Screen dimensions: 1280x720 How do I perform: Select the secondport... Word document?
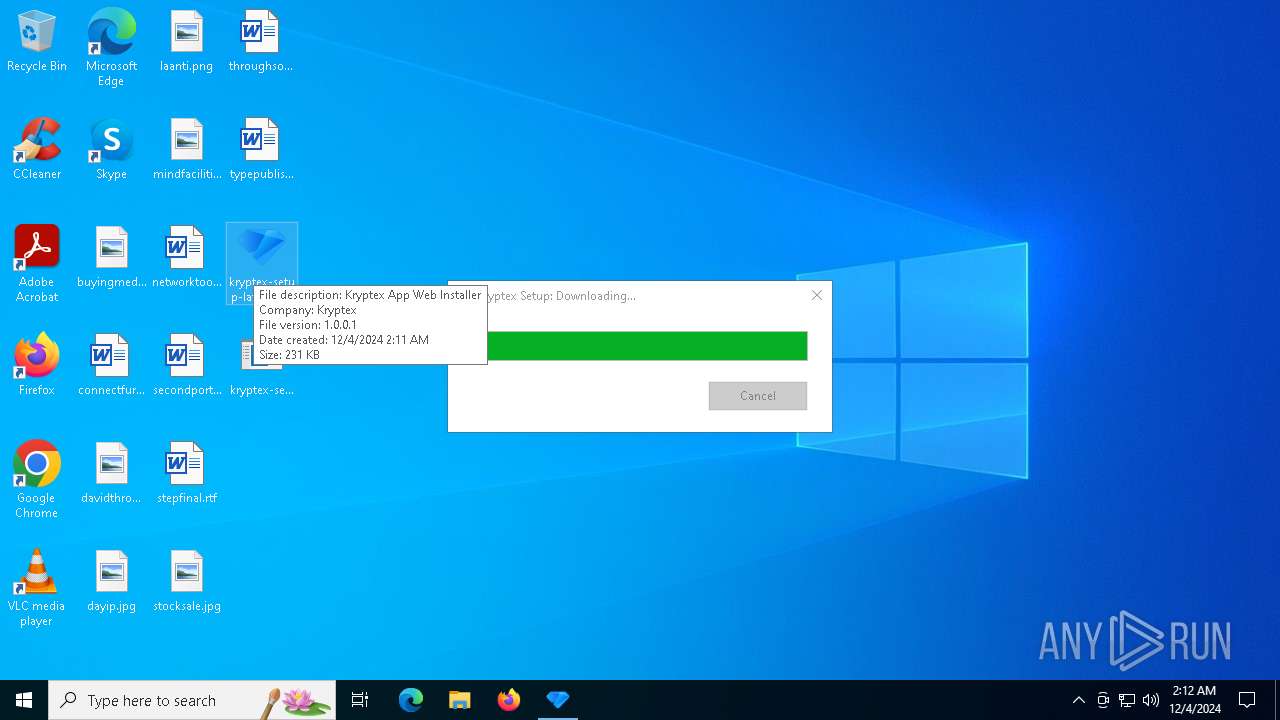[x=186, y=366]
